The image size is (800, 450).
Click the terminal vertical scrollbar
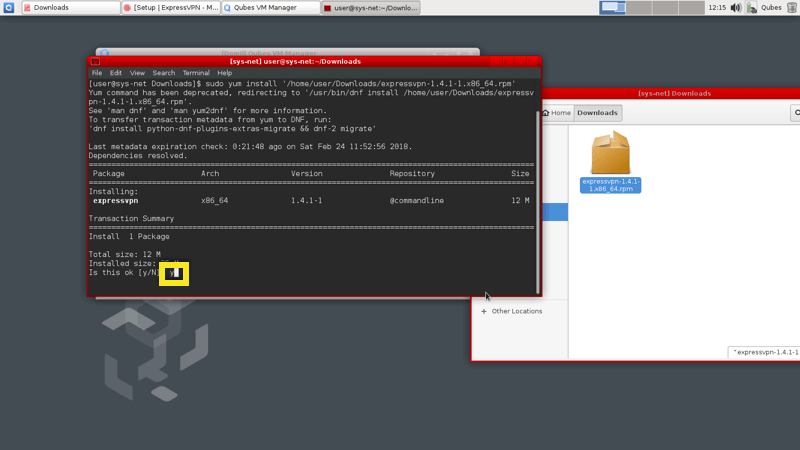click(x=537, y=202)
